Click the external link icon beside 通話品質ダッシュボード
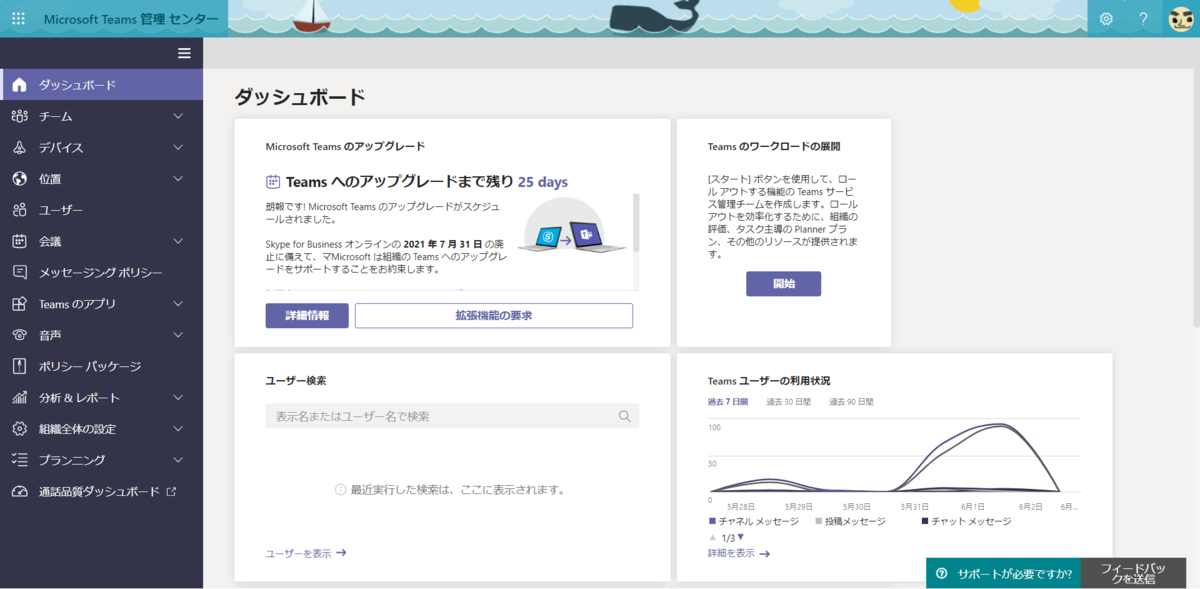Image resolution: width=1200 pixels, height=589 pixels. click(x=171, y=491)
